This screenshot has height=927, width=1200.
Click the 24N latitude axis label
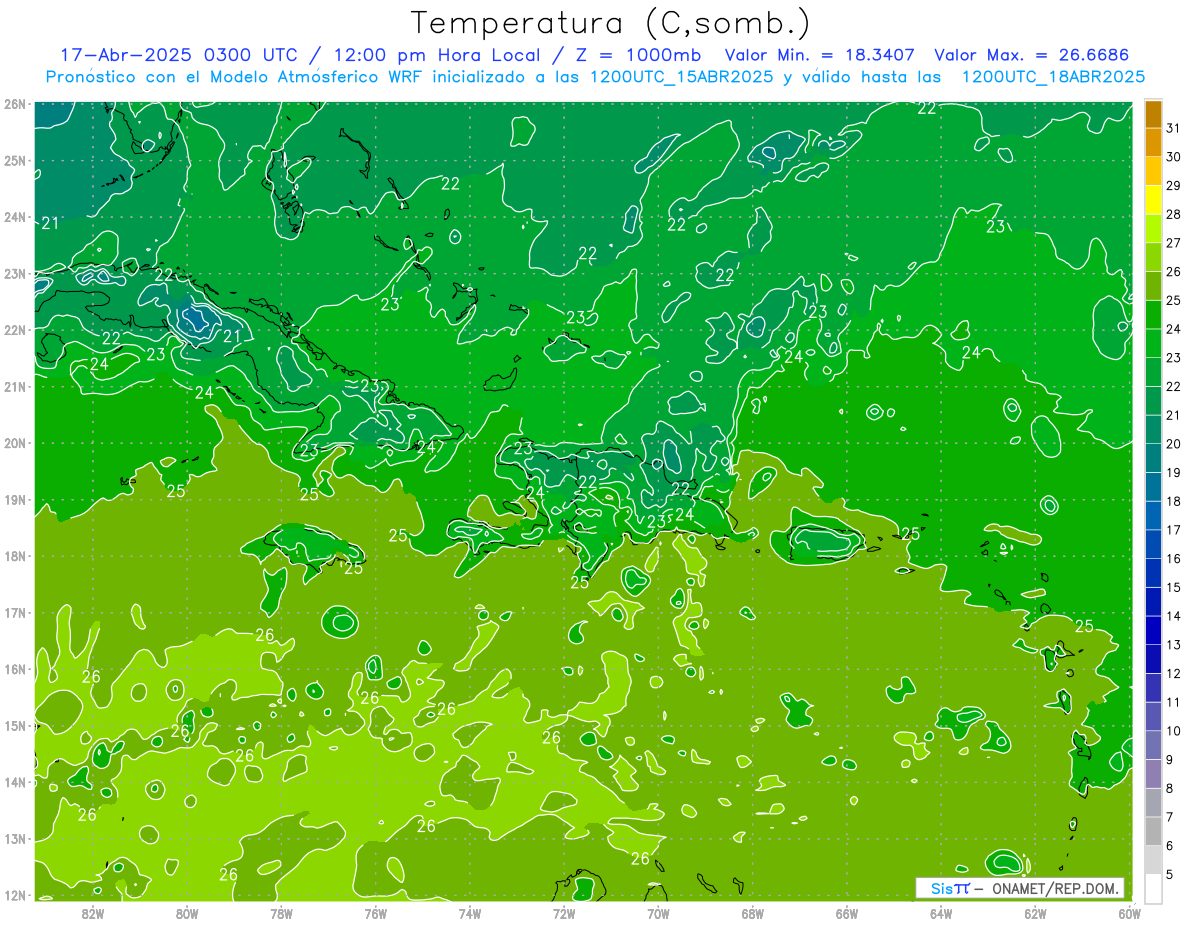coord(15,217)
